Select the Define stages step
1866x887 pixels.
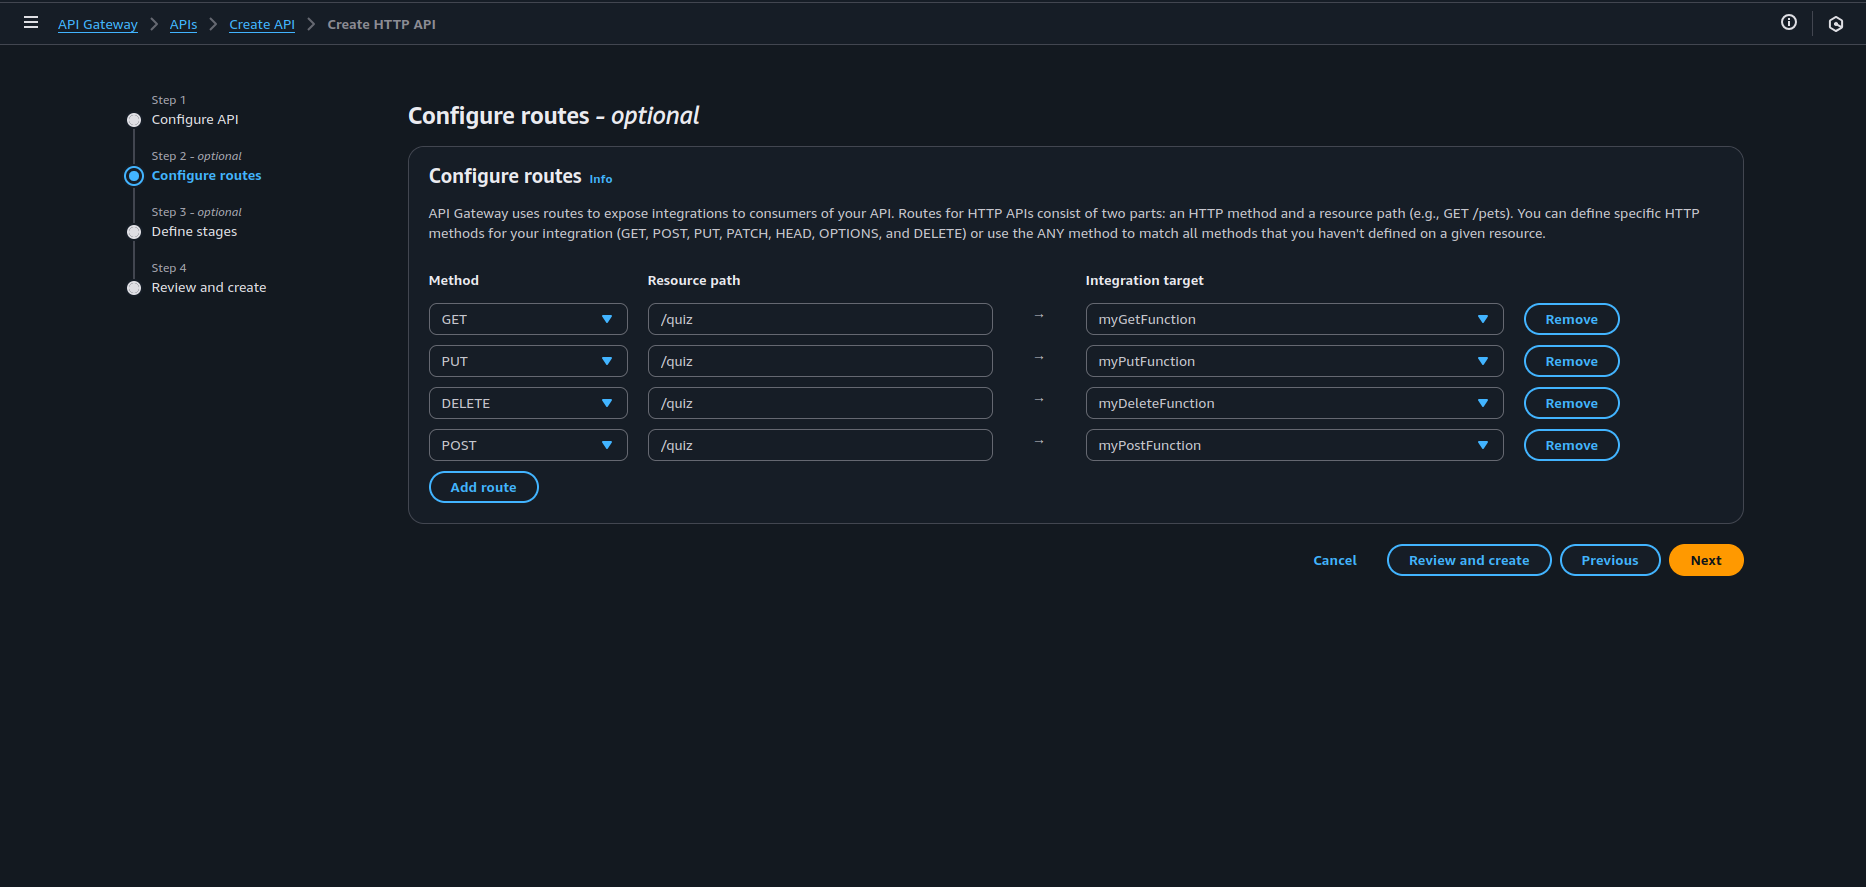click(x=194, y=231)
